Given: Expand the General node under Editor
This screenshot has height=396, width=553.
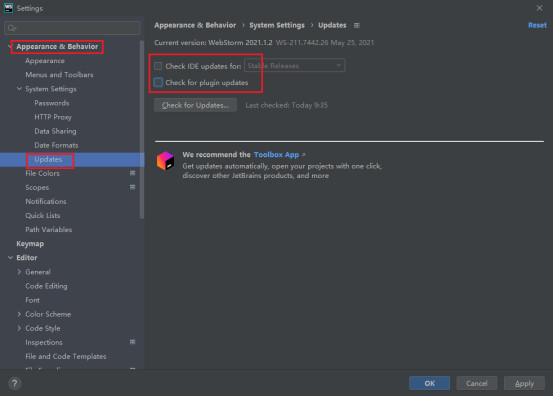Looking at the screenshot, I should click(19, 272).
